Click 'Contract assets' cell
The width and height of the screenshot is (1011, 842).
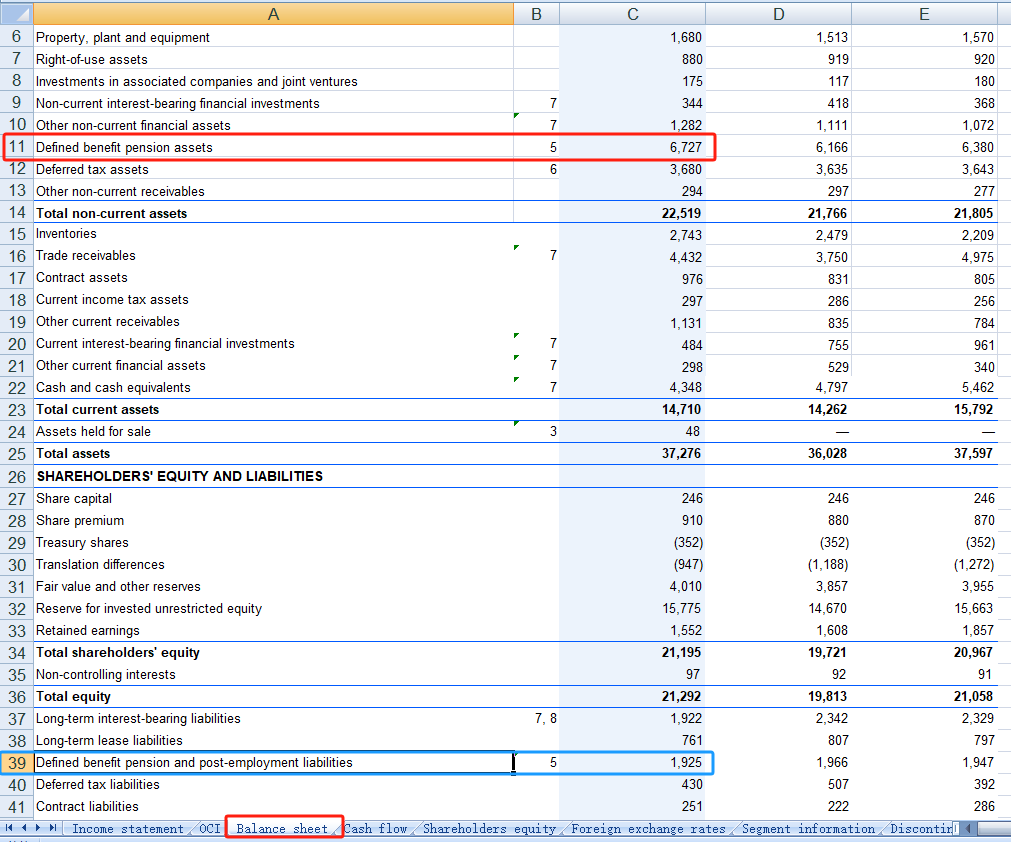(x=273, y=278)
